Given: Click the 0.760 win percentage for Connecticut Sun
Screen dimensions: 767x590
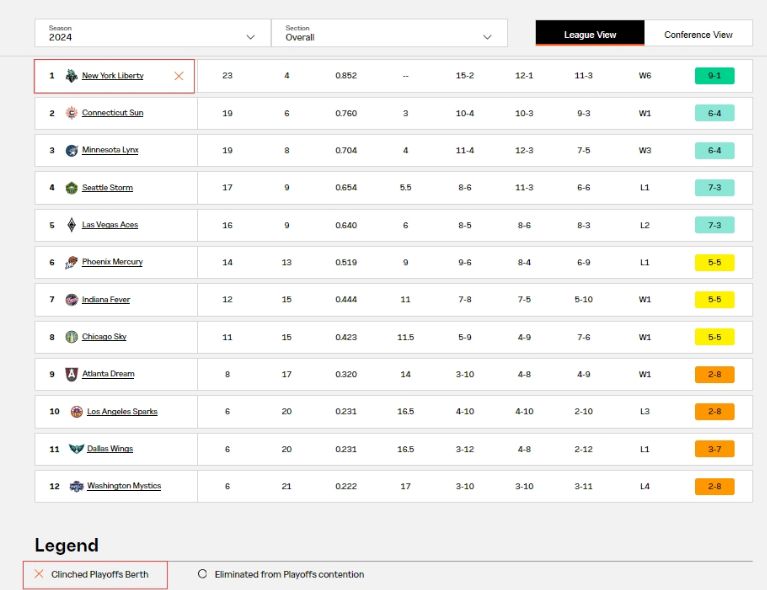Looking at the screenshot, I should [346, 113].
